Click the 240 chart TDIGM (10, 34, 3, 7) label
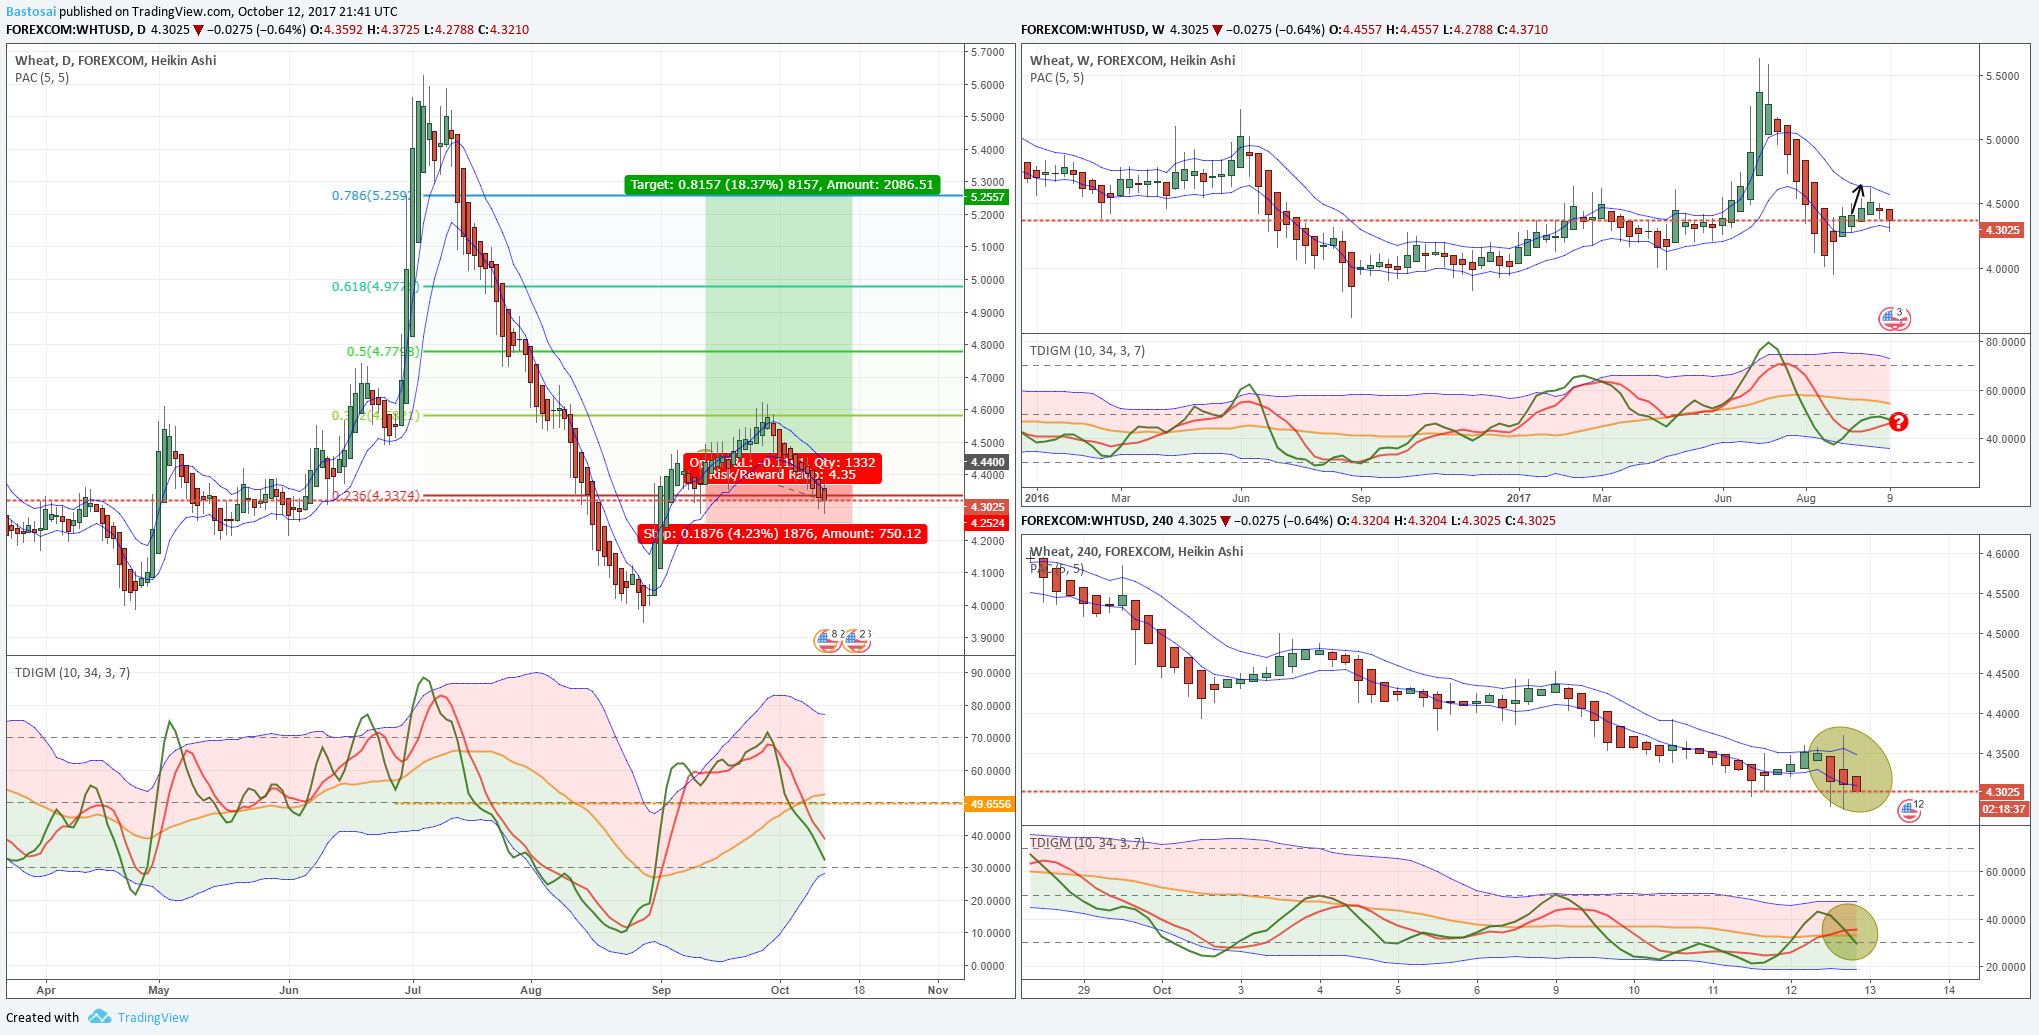 click(1088, 843)
